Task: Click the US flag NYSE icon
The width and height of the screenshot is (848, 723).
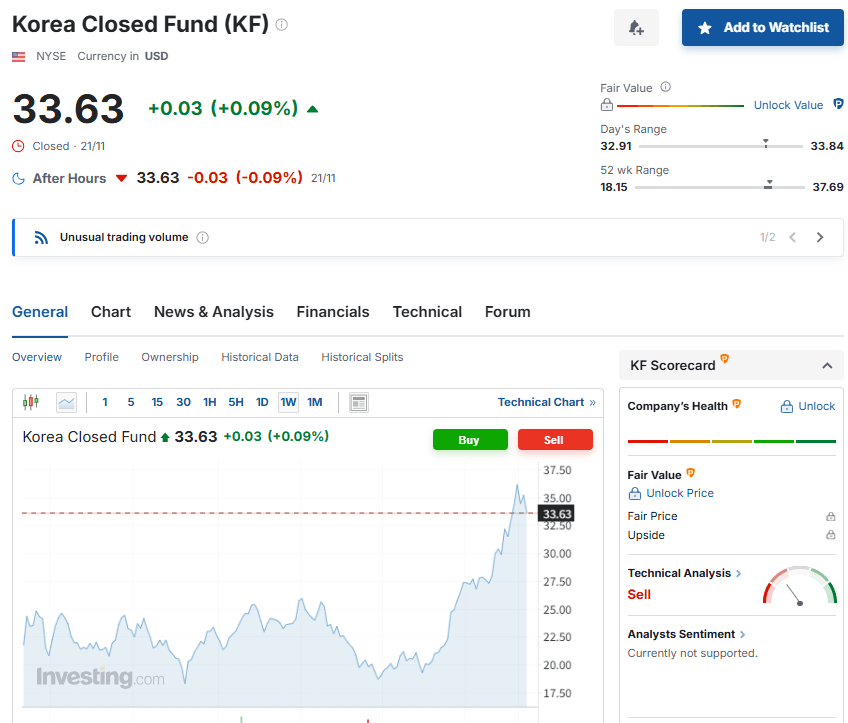Action: pyautogui.click(x=18, y=56)
